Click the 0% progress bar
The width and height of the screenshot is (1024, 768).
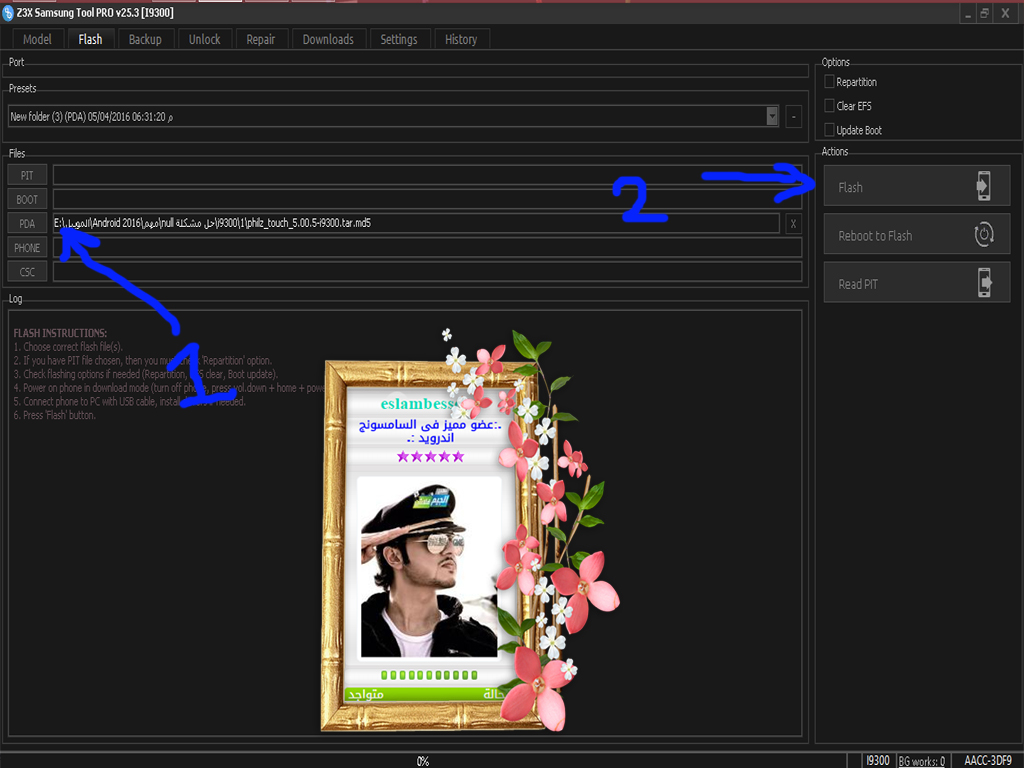[423, 761]
